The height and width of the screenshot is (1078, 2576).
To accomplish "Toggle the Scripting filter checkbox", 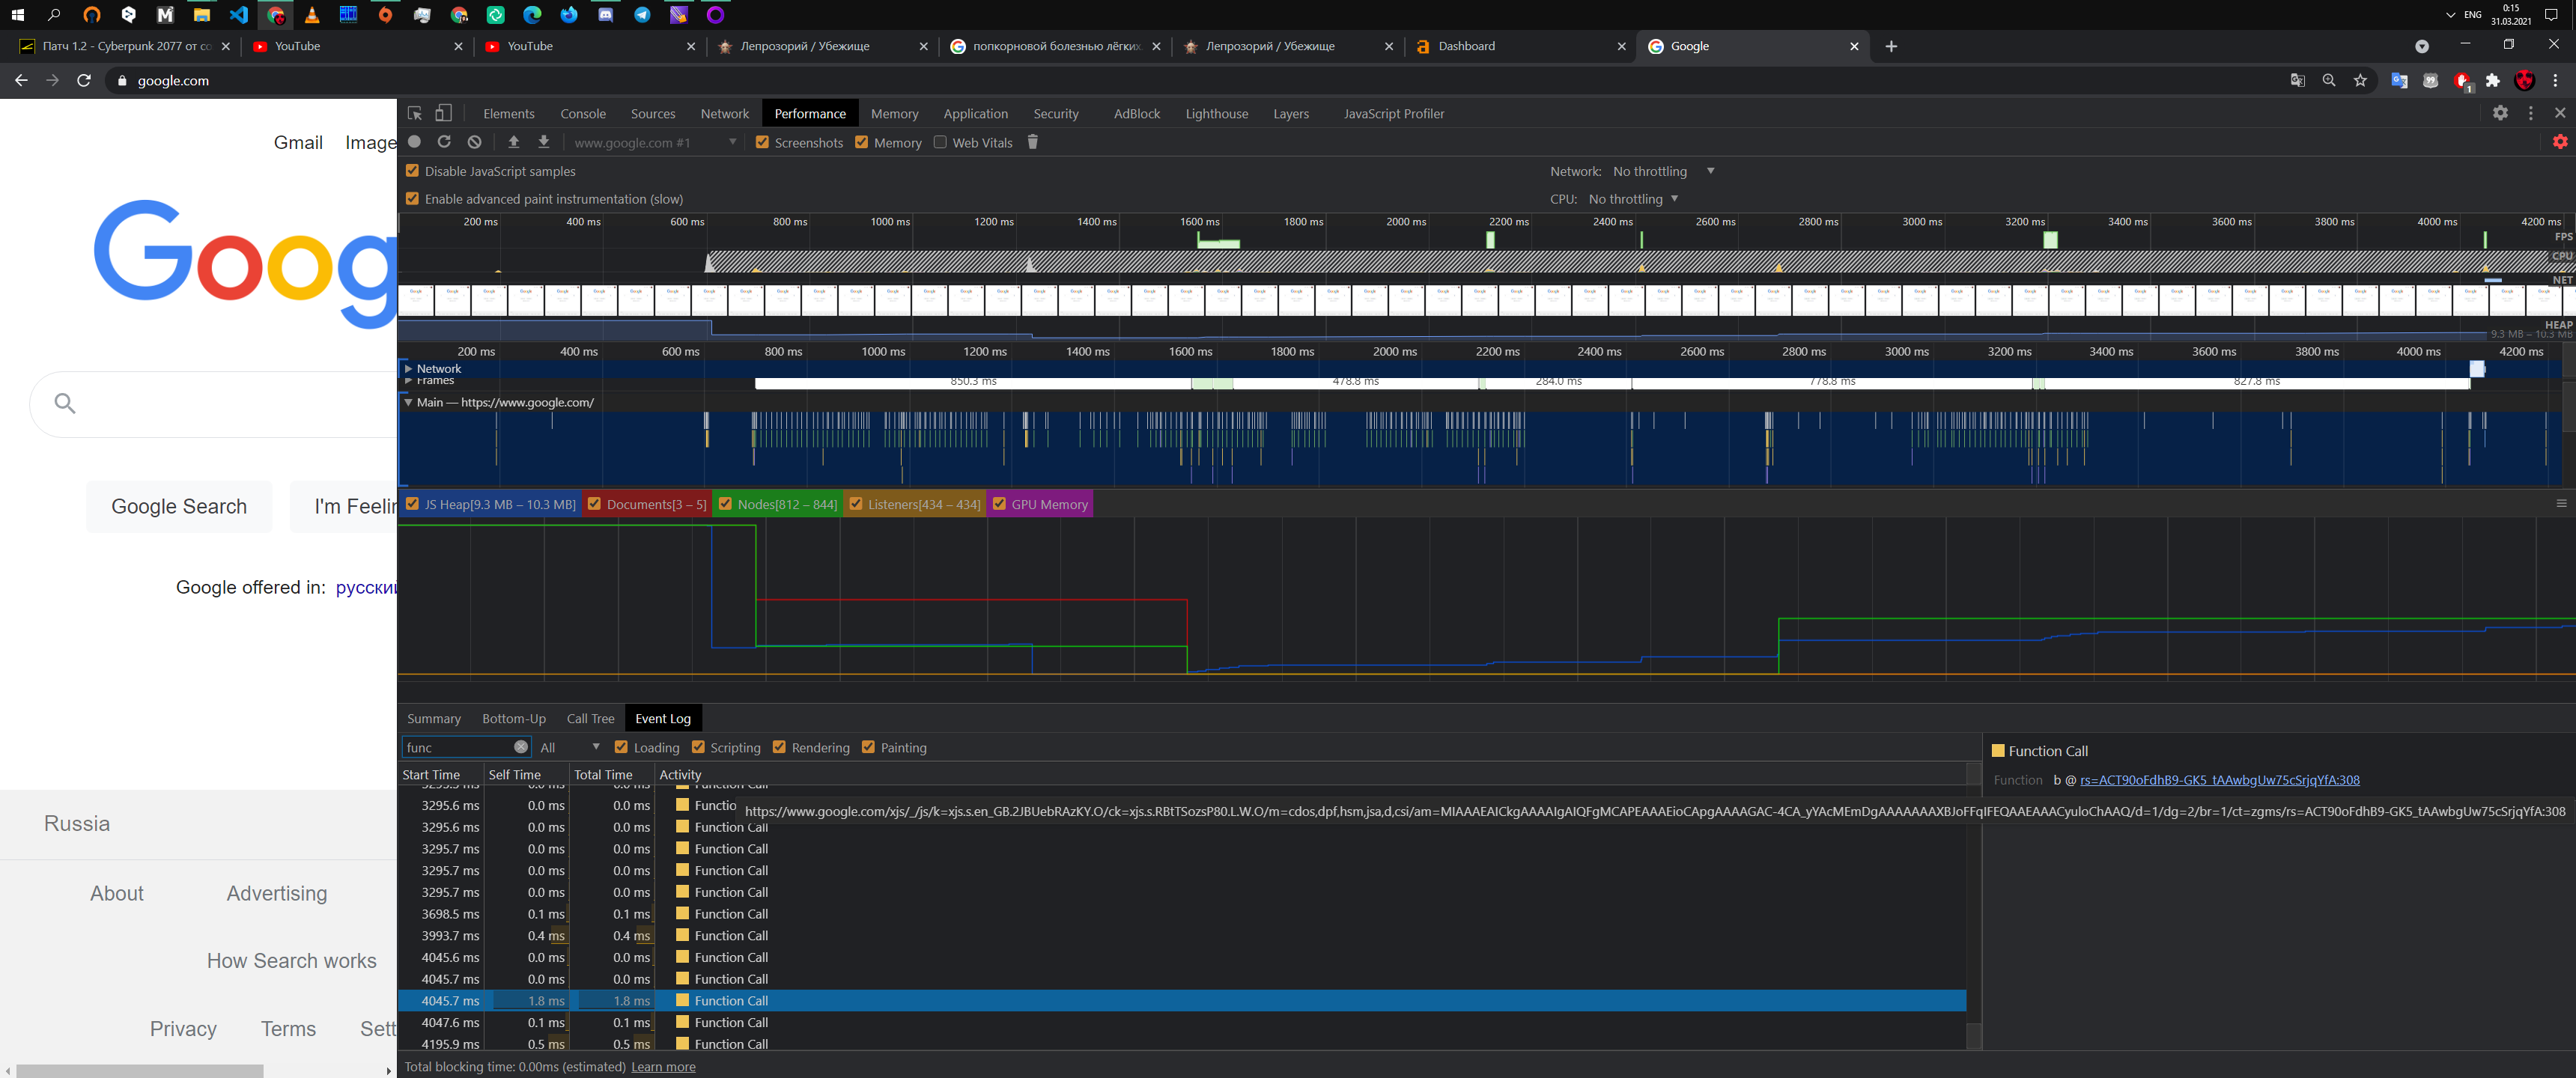I will click(x=698, y=747).
